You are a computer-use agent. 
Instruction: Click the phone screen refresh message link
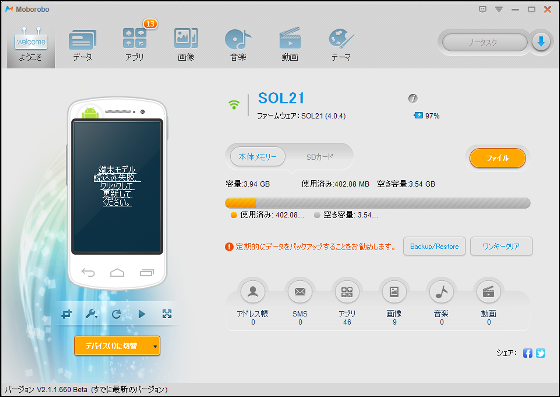117,186
